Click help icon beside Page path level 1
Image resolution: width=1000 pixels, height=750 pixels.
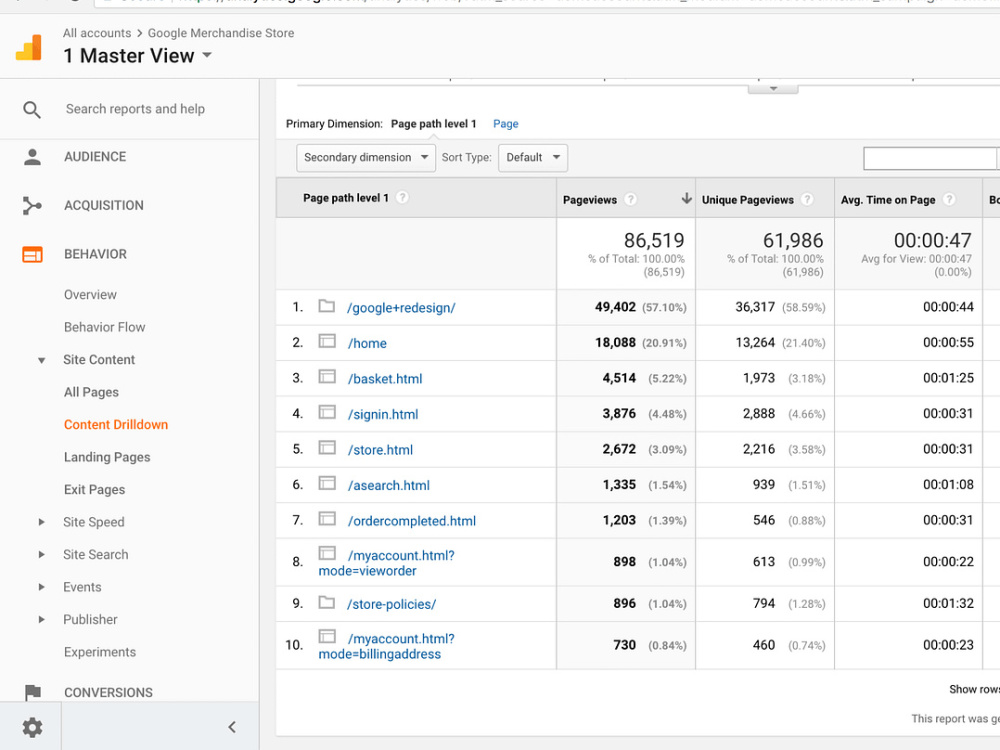402,198
